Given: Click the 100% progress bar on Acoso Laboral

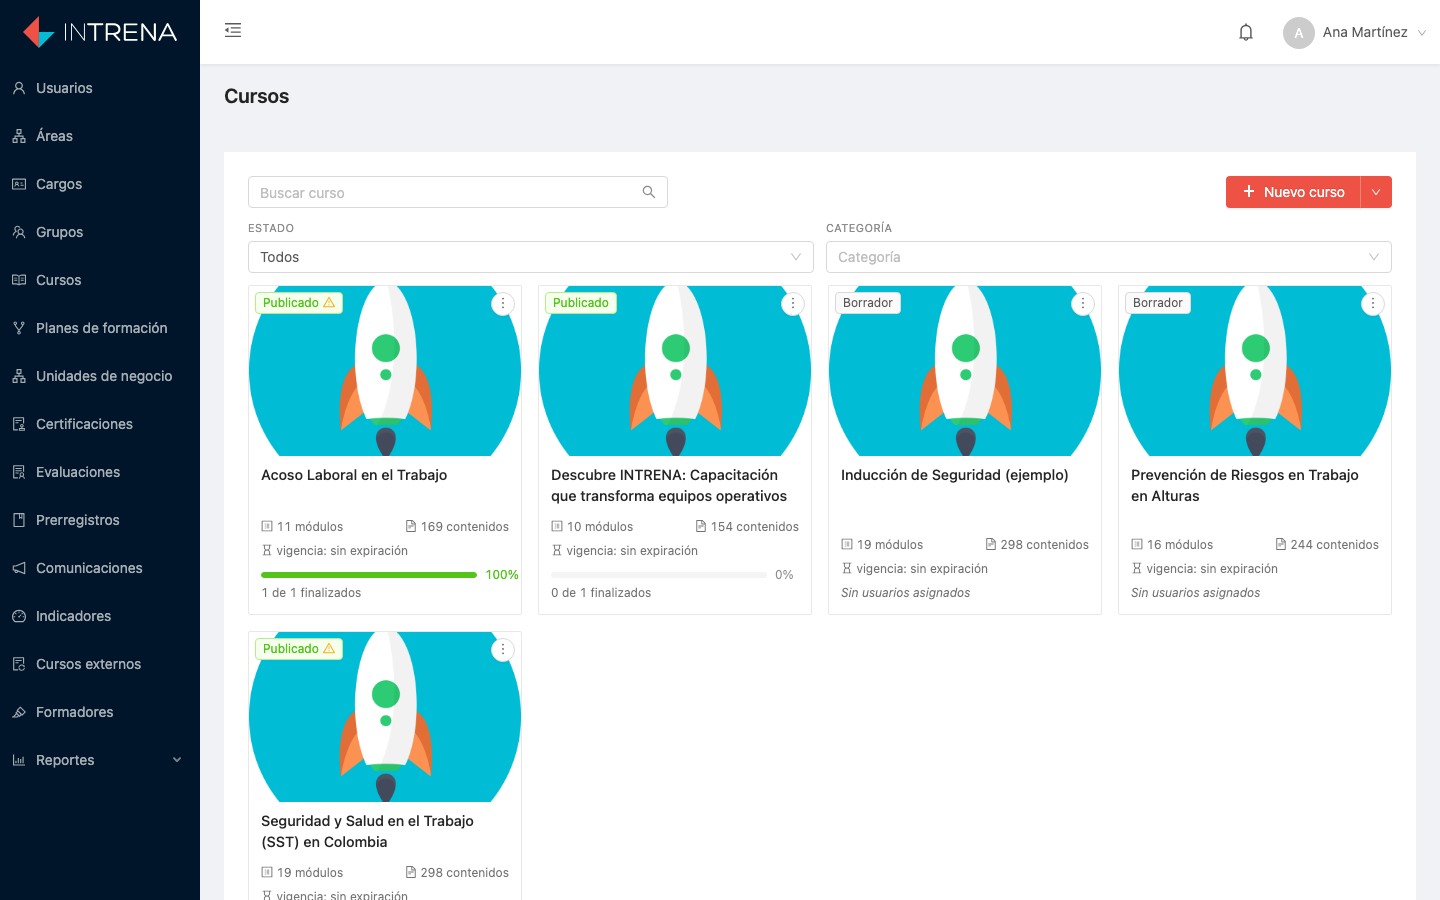Looking at the screenshot, I should [369, 575].
